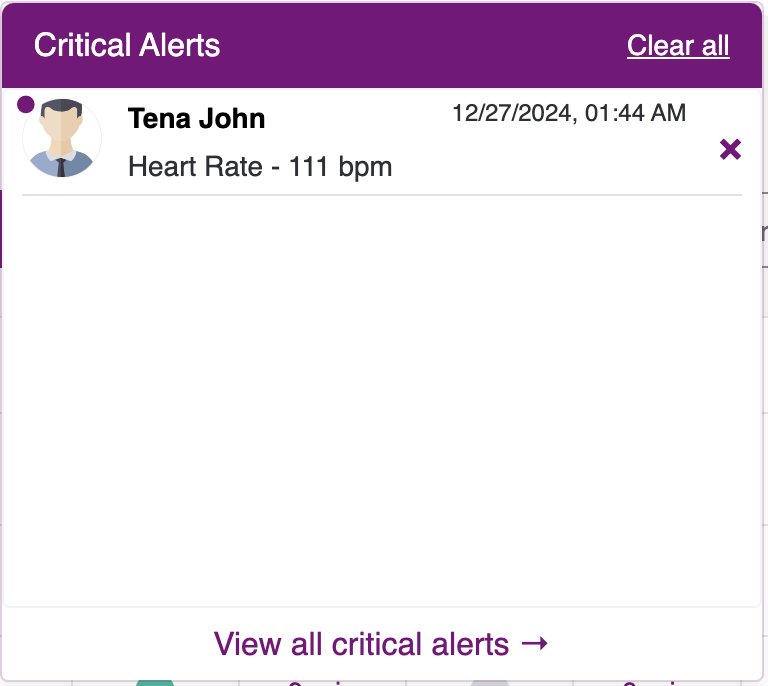Viewport: 768px width, 686px height.
Task: Click the 'Tena' first name text
Action: [159, 118]
